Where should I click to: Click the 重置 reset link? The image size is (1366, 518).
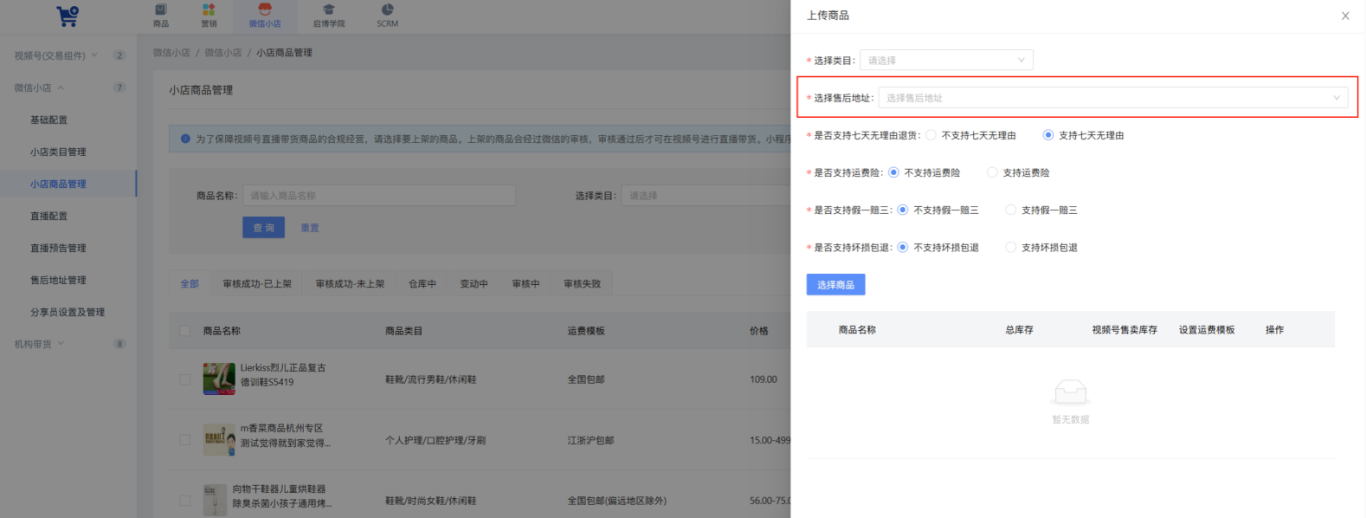pyautogui.click(x=310, y=228)
